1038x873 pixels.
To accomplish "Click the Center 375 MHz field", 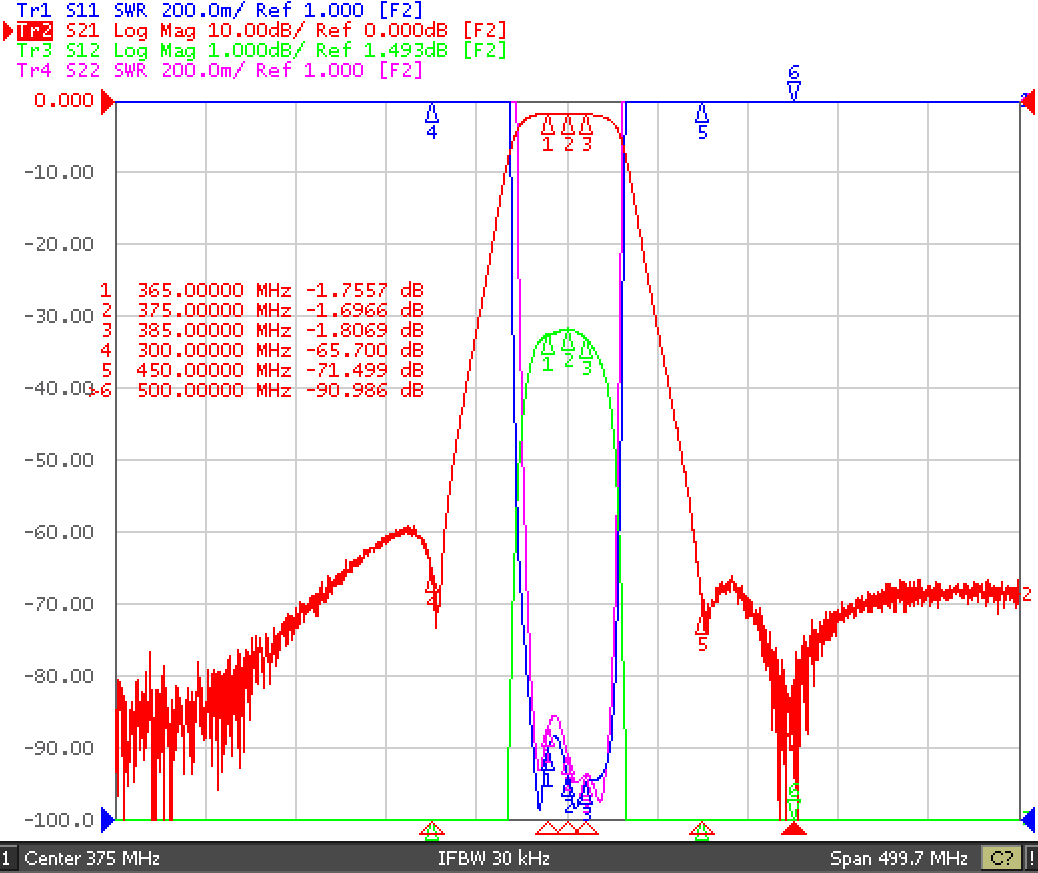I will tap(92, 858).
